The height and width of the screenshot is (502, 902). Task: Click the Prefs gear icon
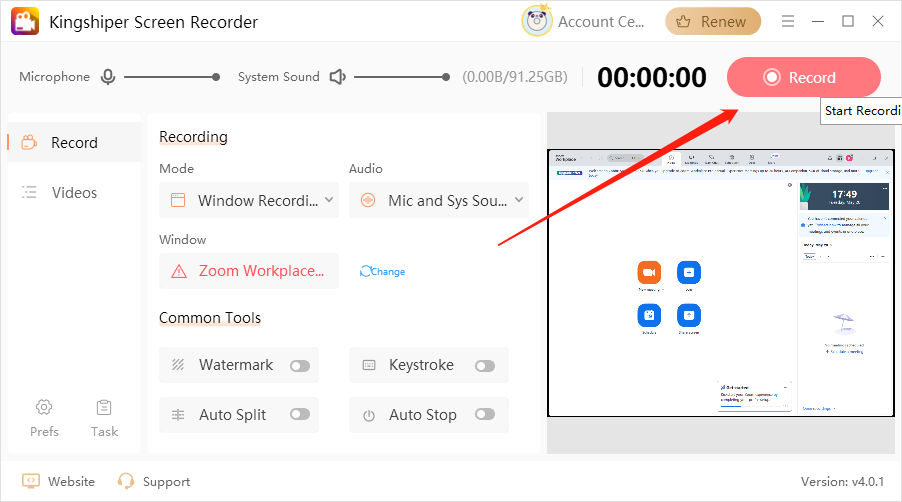pos(44,407)
